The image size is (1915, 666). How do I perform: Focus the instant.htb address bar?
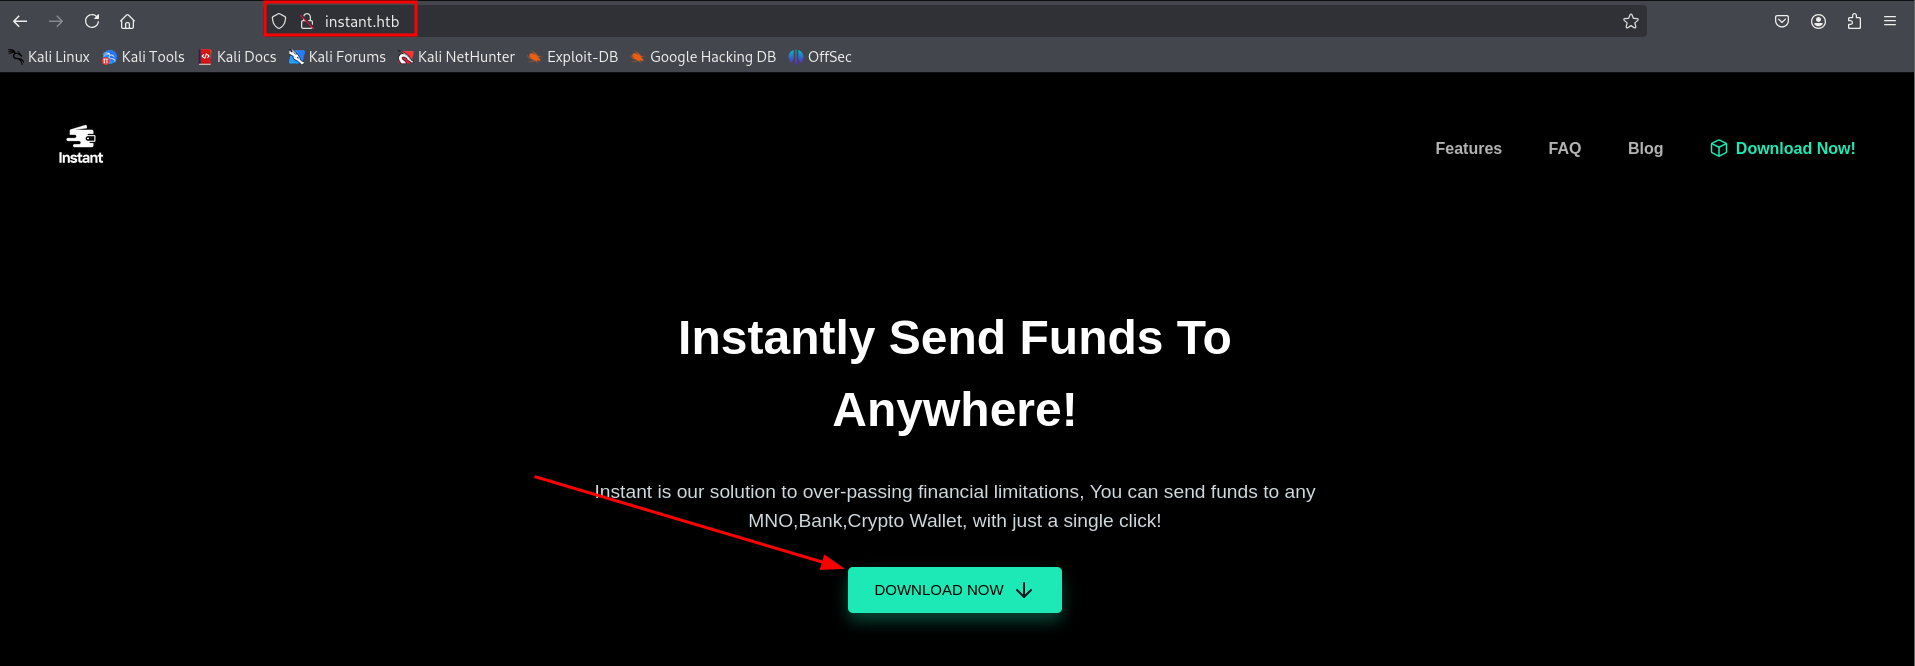click(x=955, y=21)
